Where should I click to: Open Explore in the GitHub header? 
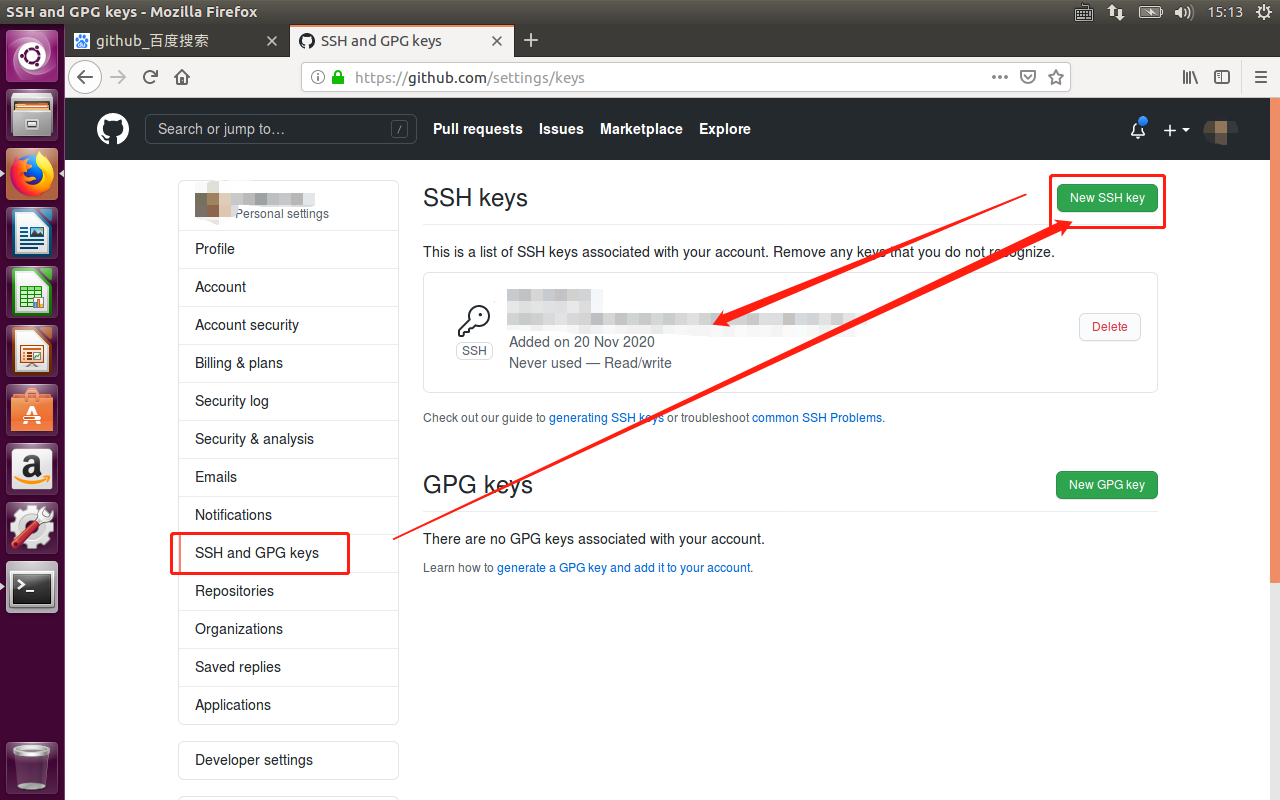725,129
